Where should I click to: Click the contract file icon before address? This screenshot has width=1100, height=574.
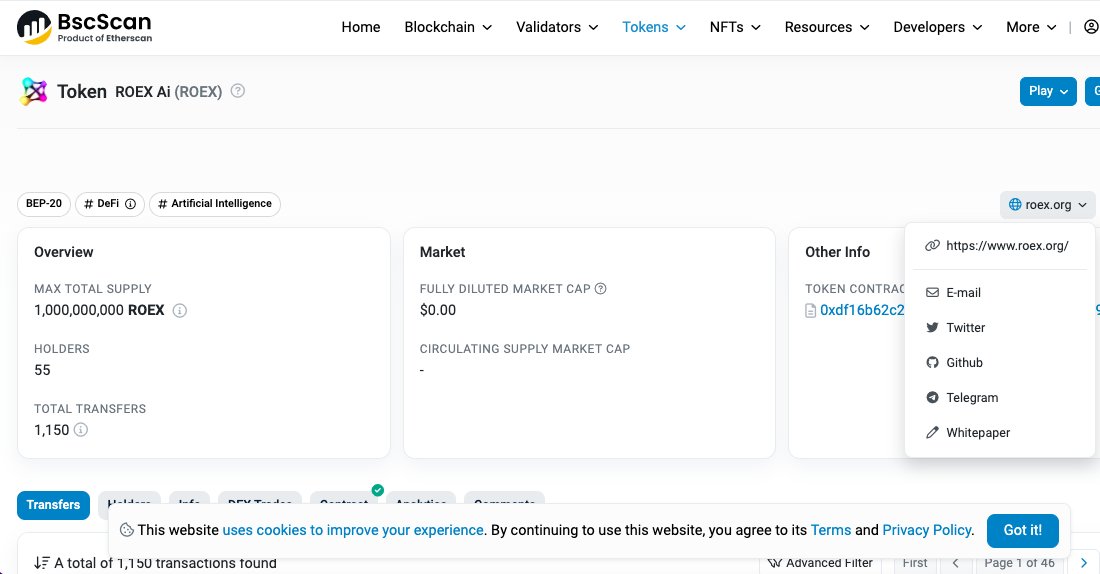point(810,310)
